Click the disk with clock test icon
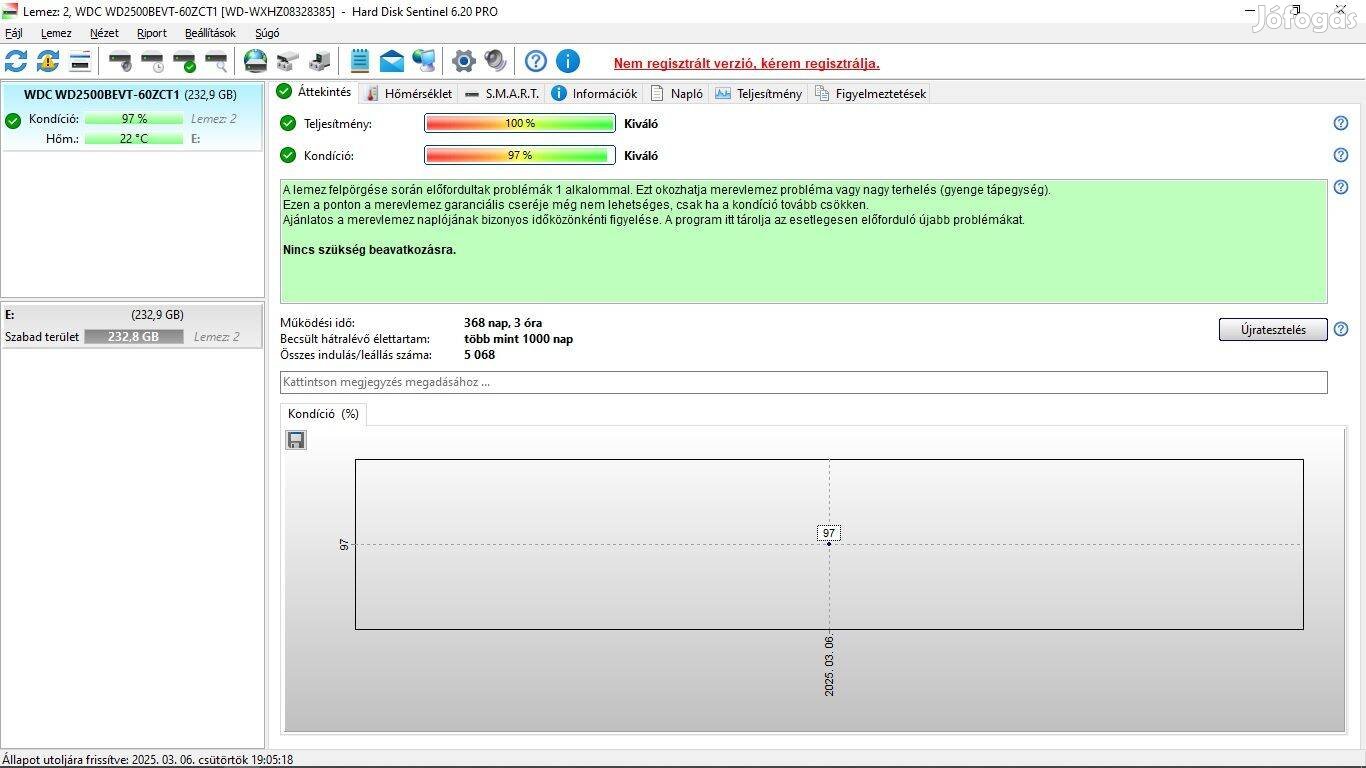The image size is (1366, 768). (x=152, y=62)
